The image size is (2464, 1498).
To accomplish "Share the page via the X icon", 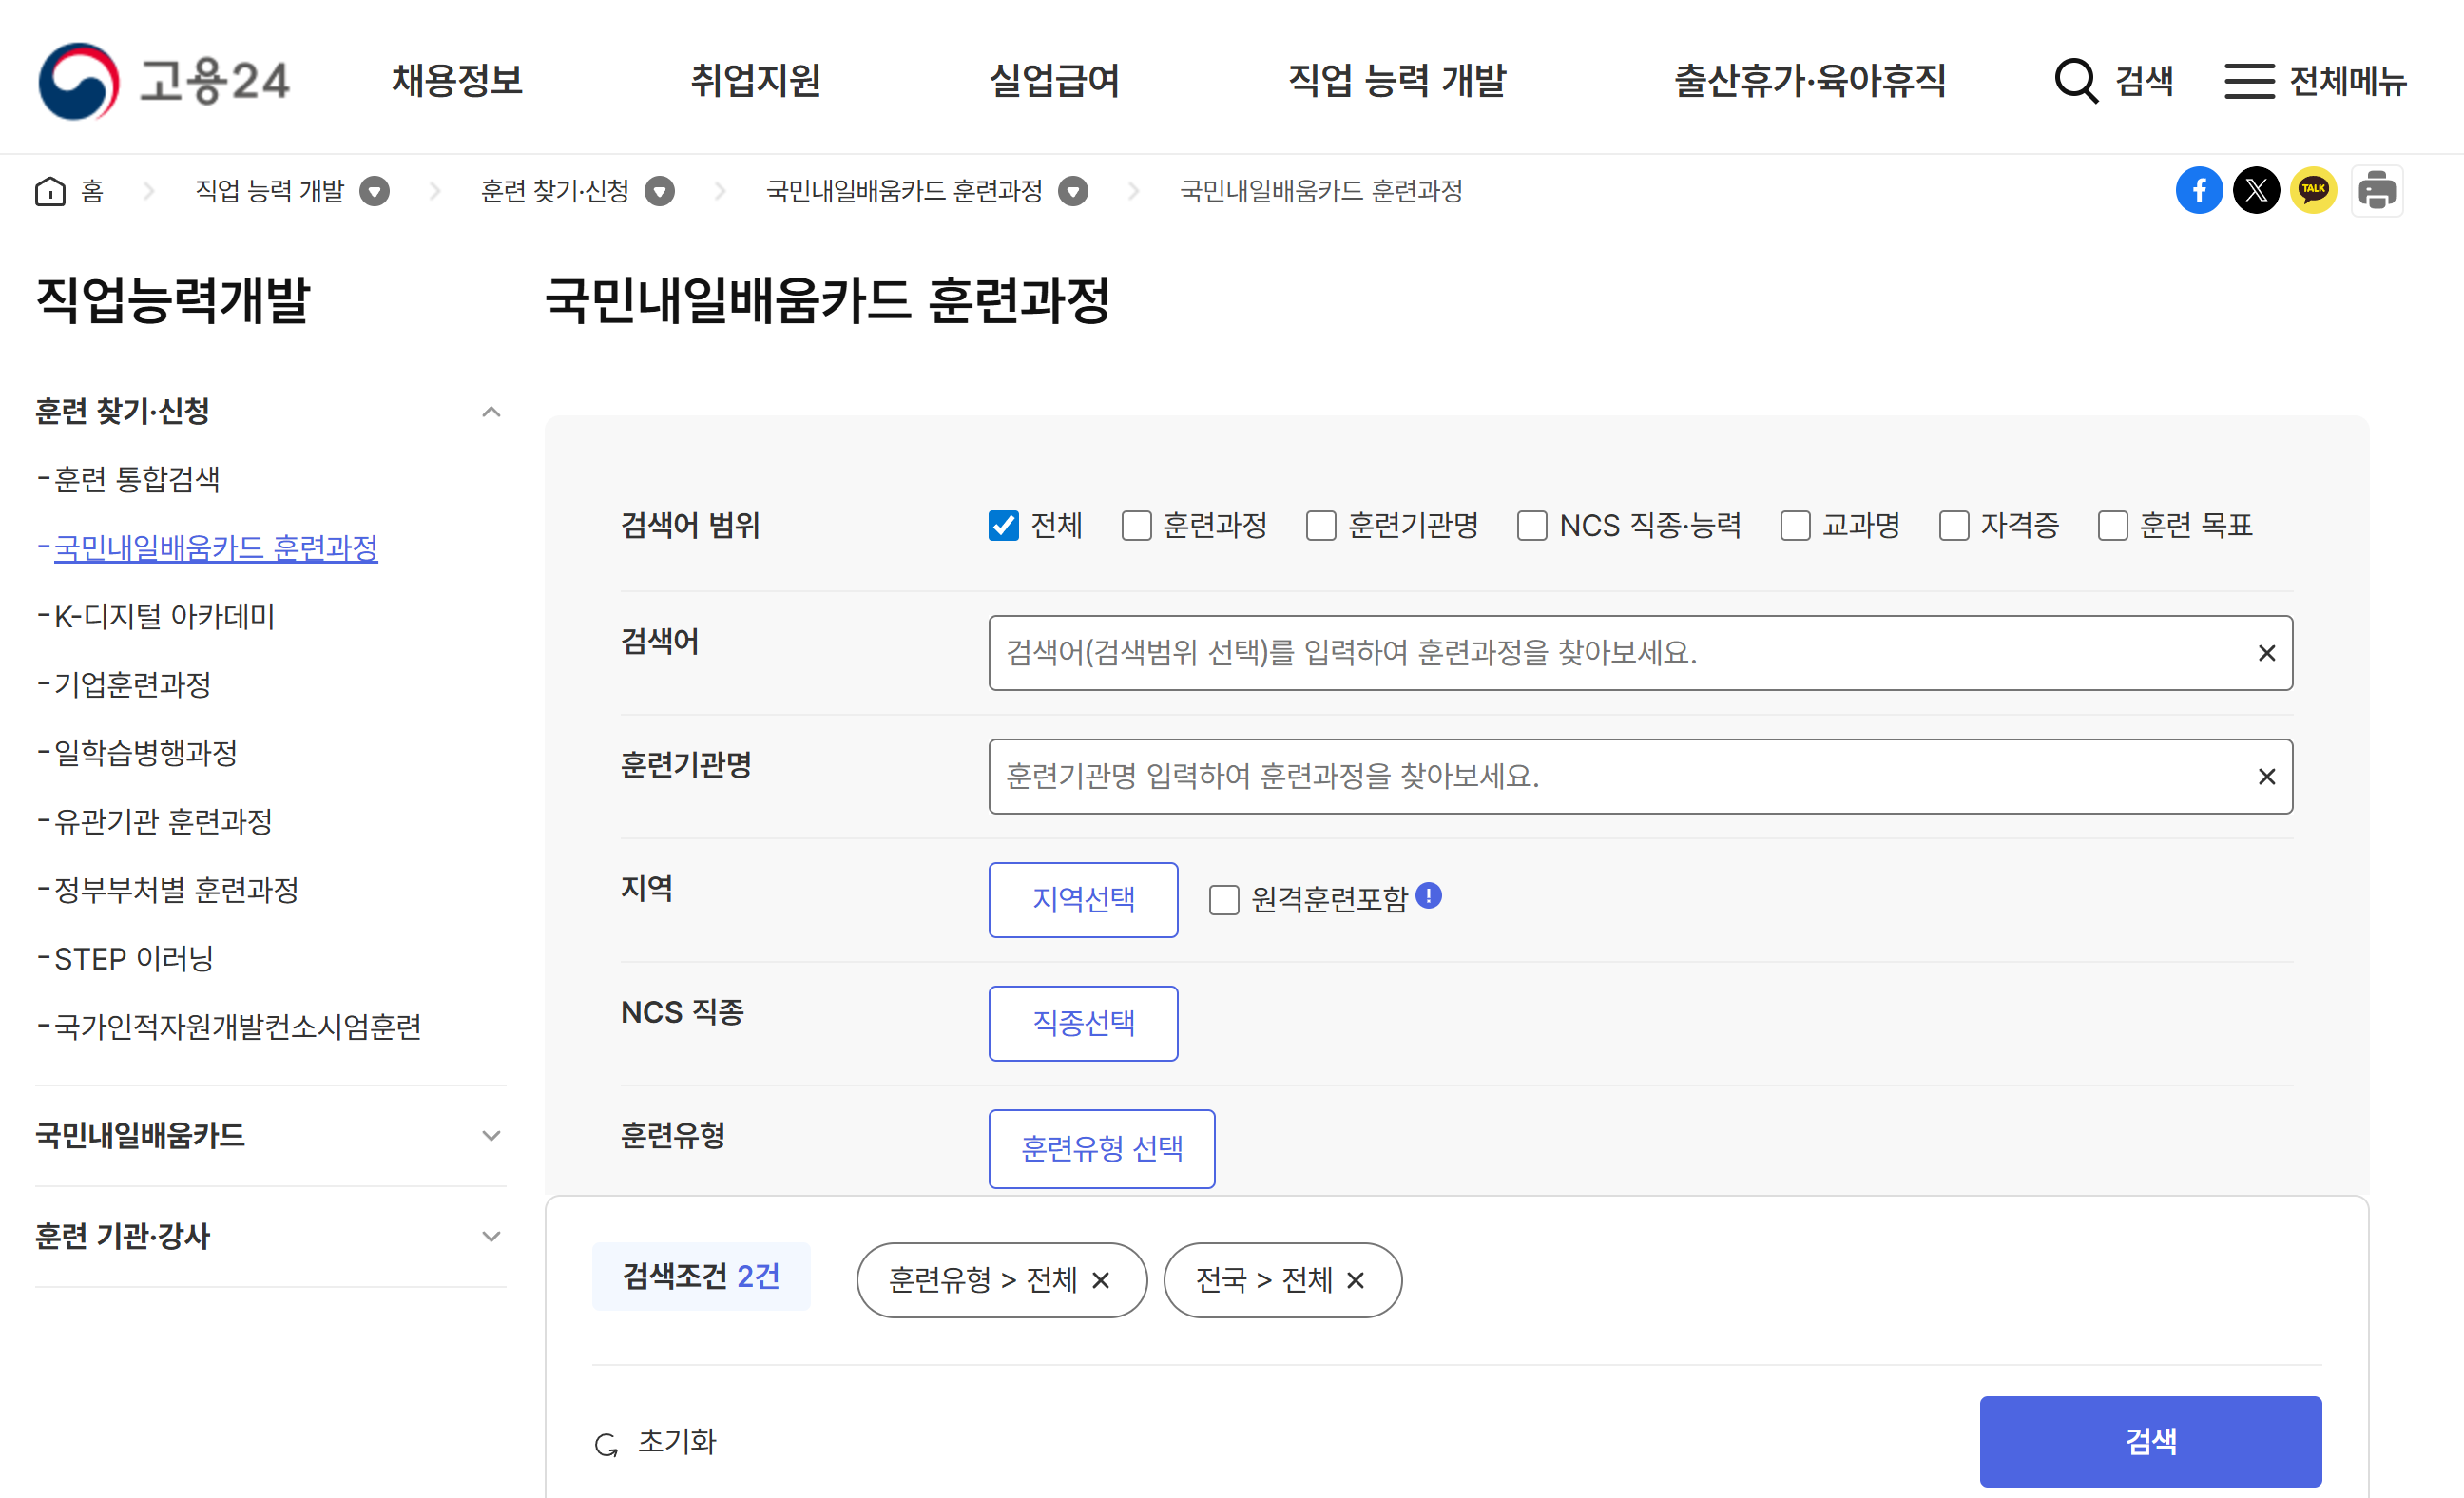I will point(2257,190).
